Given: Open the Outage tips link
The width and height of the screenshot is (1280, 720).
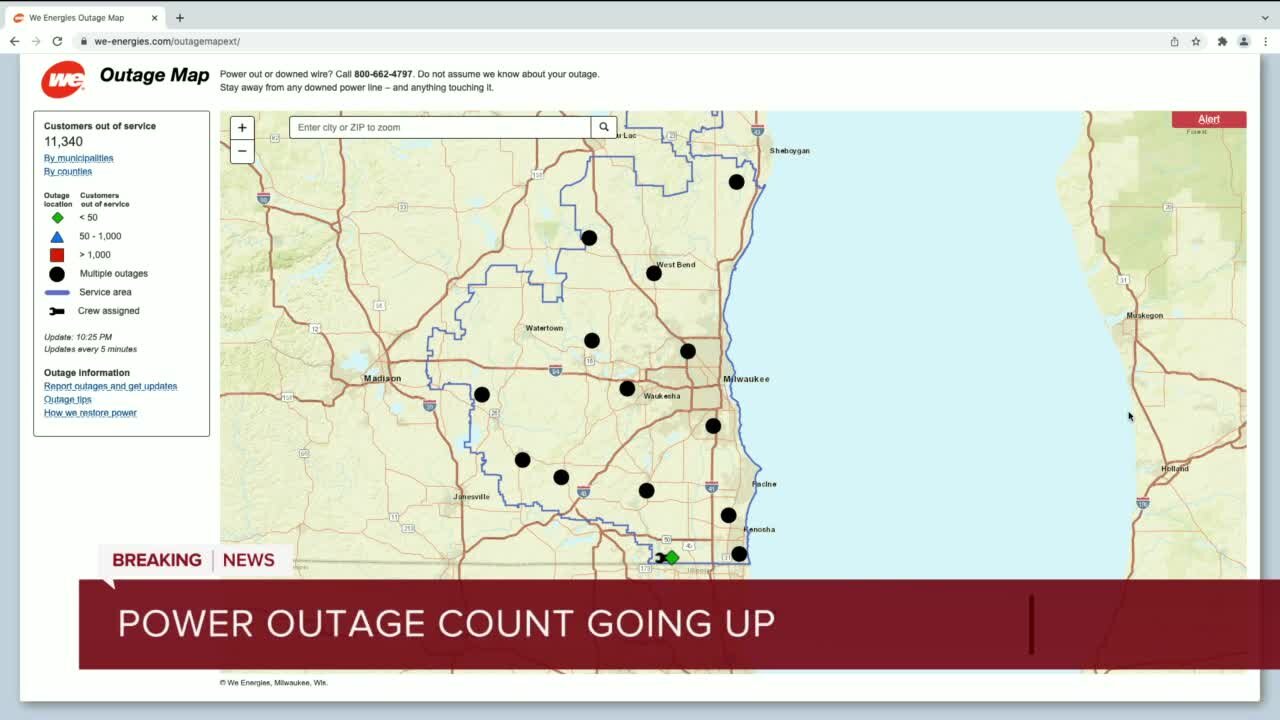Looking at the screenshot, I should (67, 399).
